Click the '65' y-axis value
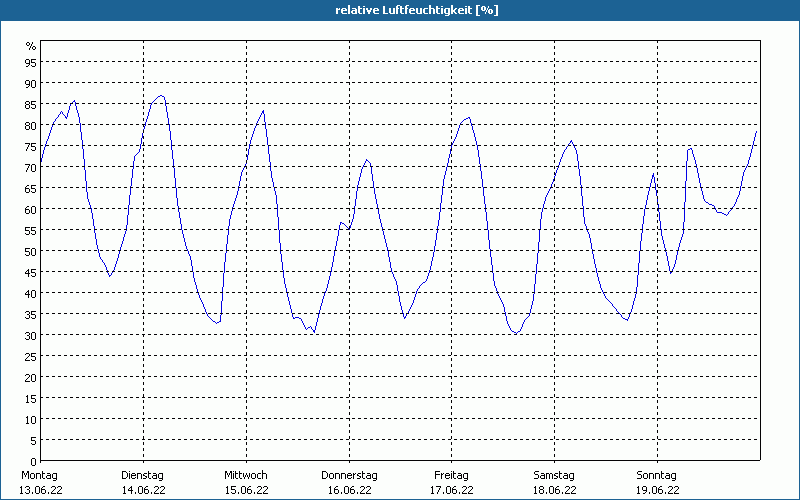Screen dimensions: 800x500 [x=31, y=189]
